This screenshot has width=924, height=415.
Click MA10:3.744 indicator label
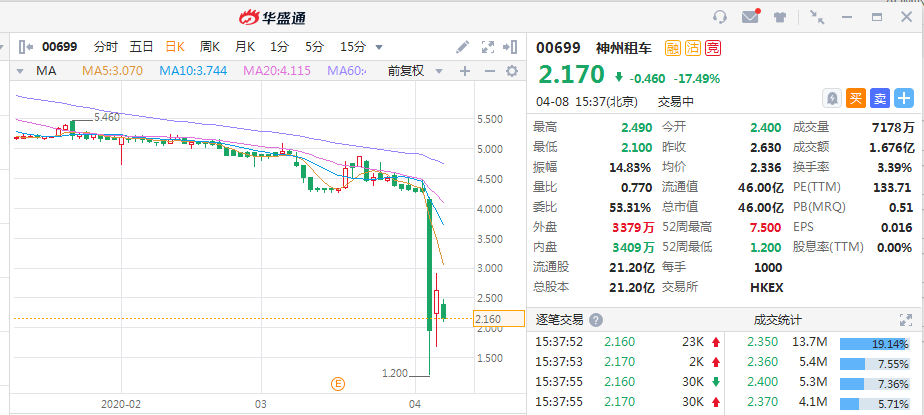click(193, 71)
